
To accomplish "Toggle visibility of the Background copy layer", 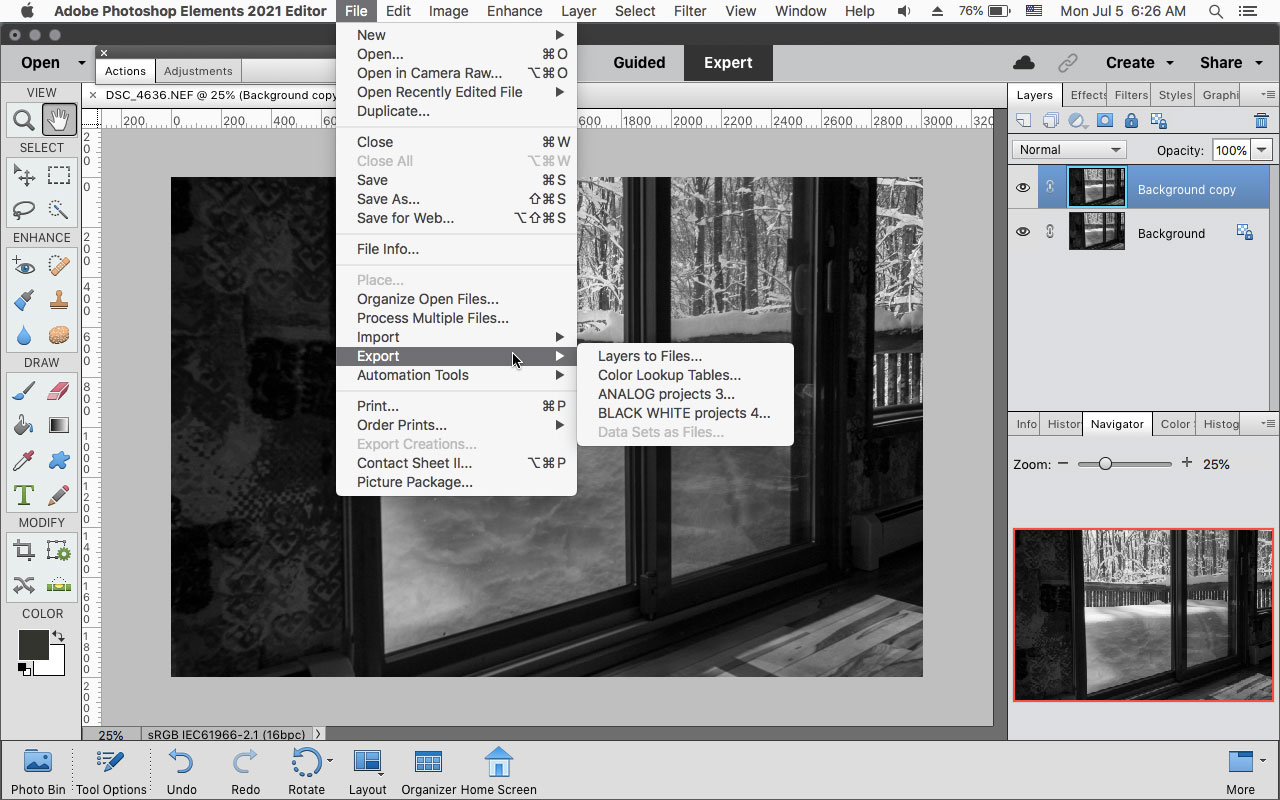I will 1023,187.
